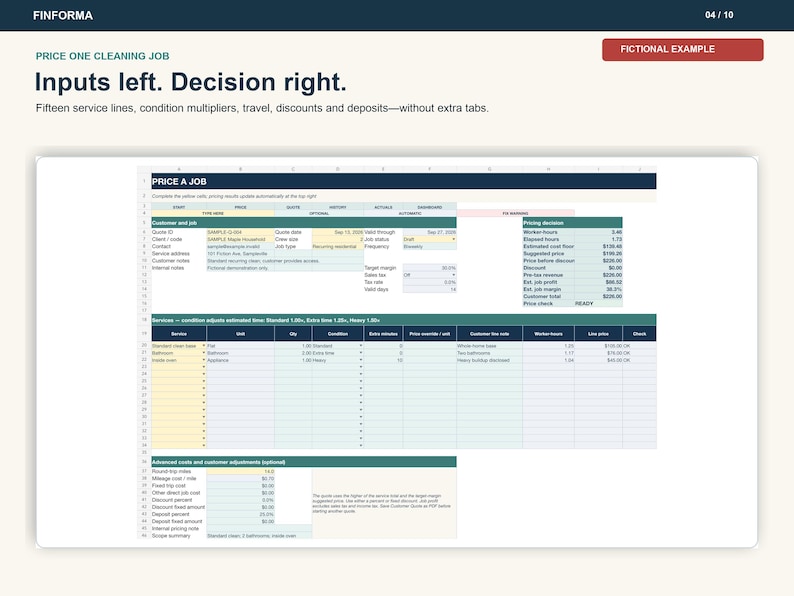
Task: Click the Pricing decision panel header
Action: coord(572,223)
